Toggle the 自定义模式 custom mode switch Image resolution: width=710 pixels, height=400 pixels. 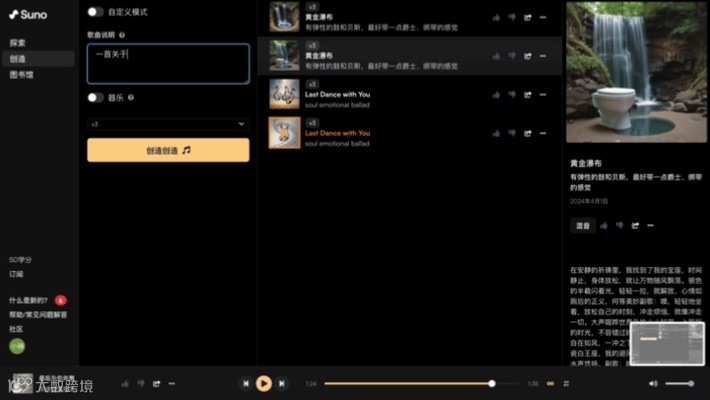(95, 12)
